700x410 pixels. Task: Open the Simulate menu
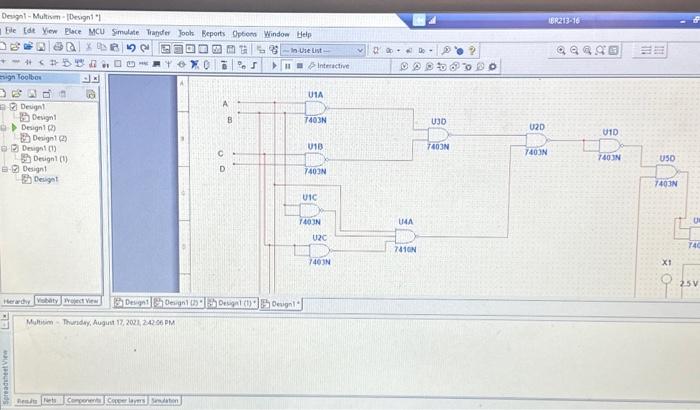(x=125, y=32)
